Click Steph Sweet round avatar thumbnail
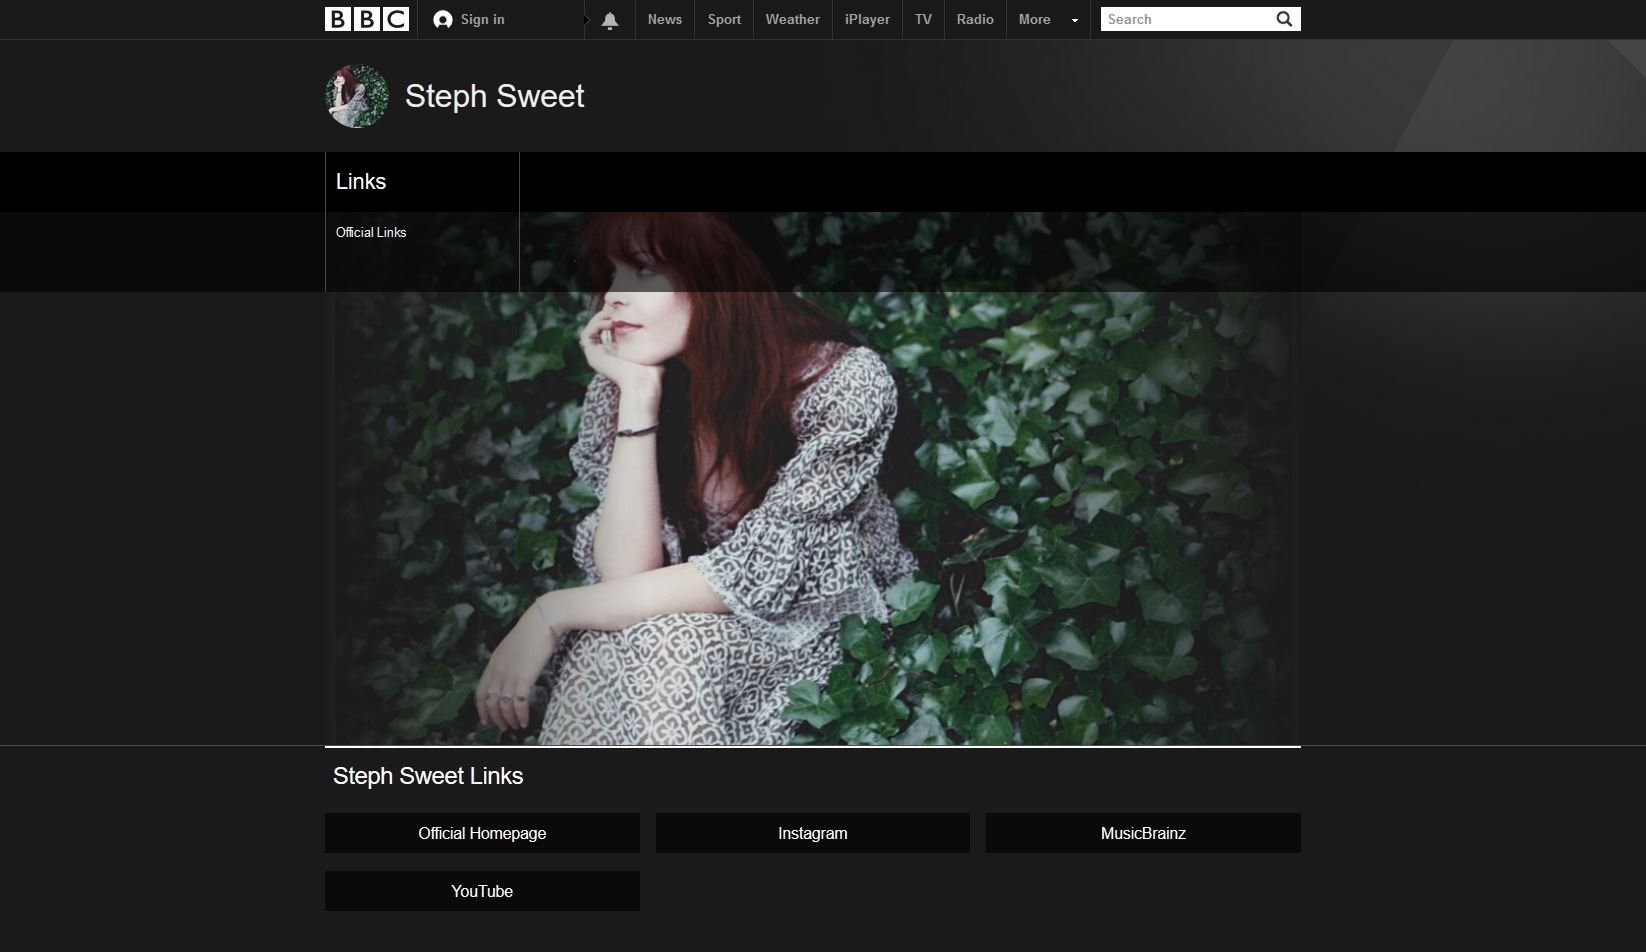1646x952 pixels. [x=357, y=96]
